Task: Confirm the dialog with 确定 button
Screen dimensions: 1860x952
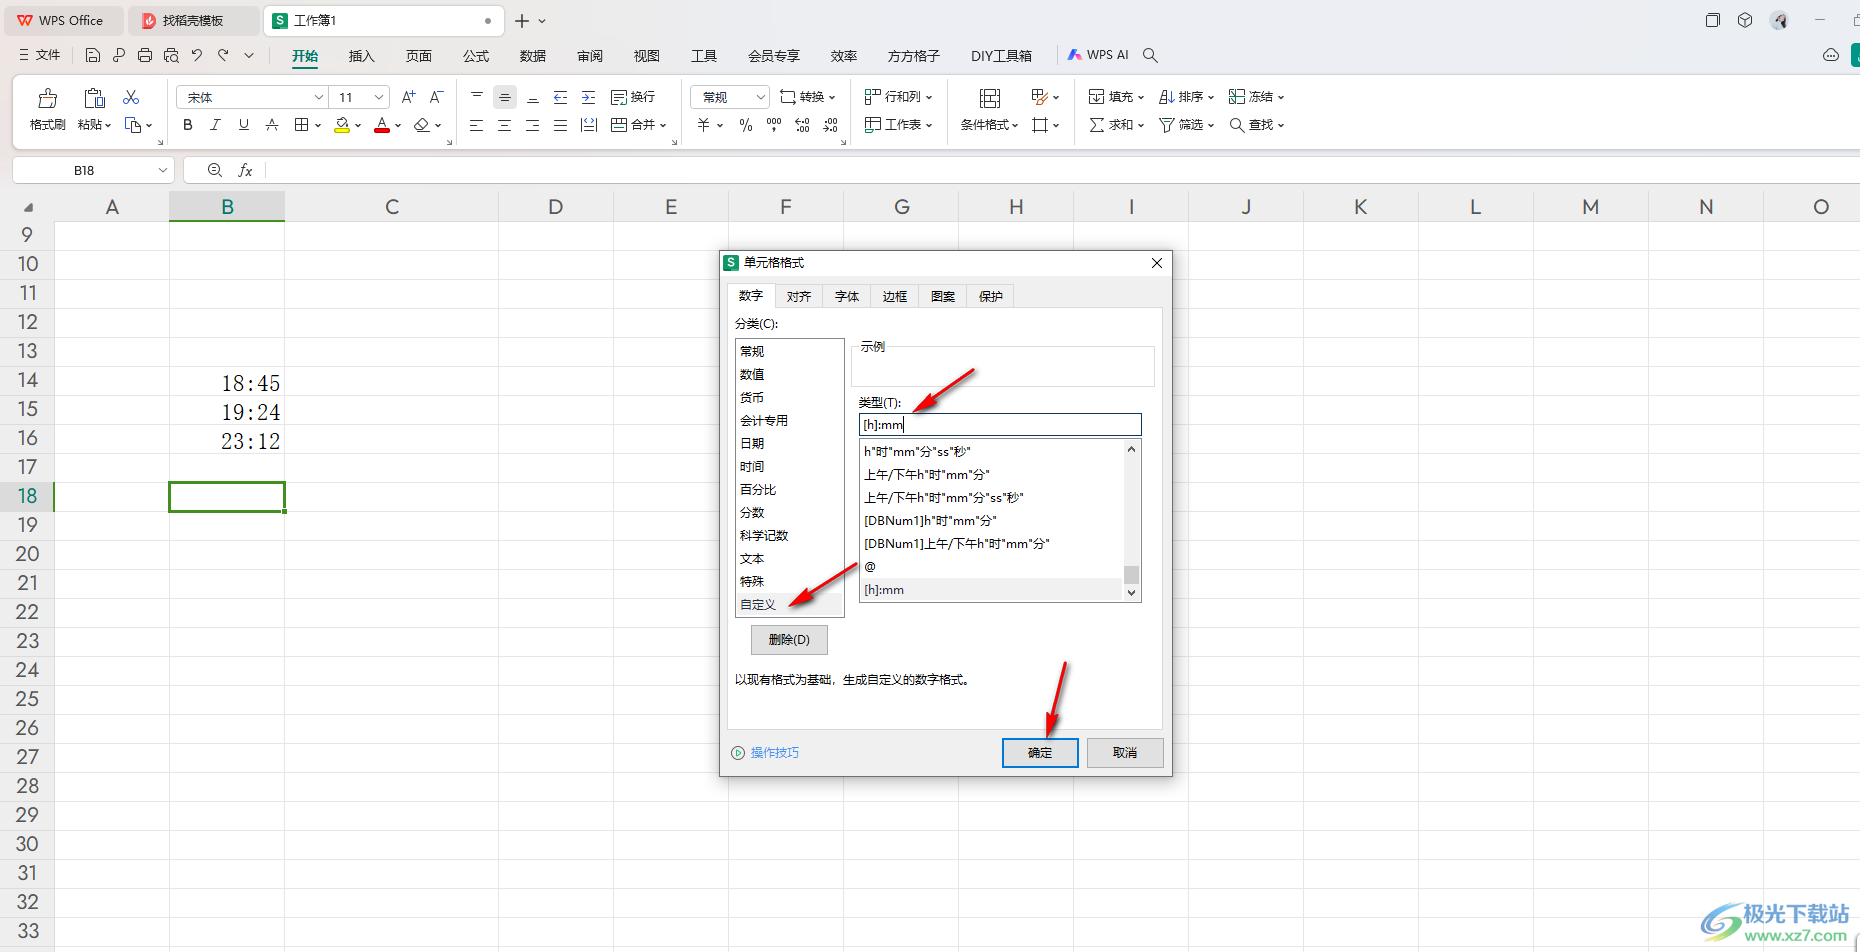Action: [1040, 752]
